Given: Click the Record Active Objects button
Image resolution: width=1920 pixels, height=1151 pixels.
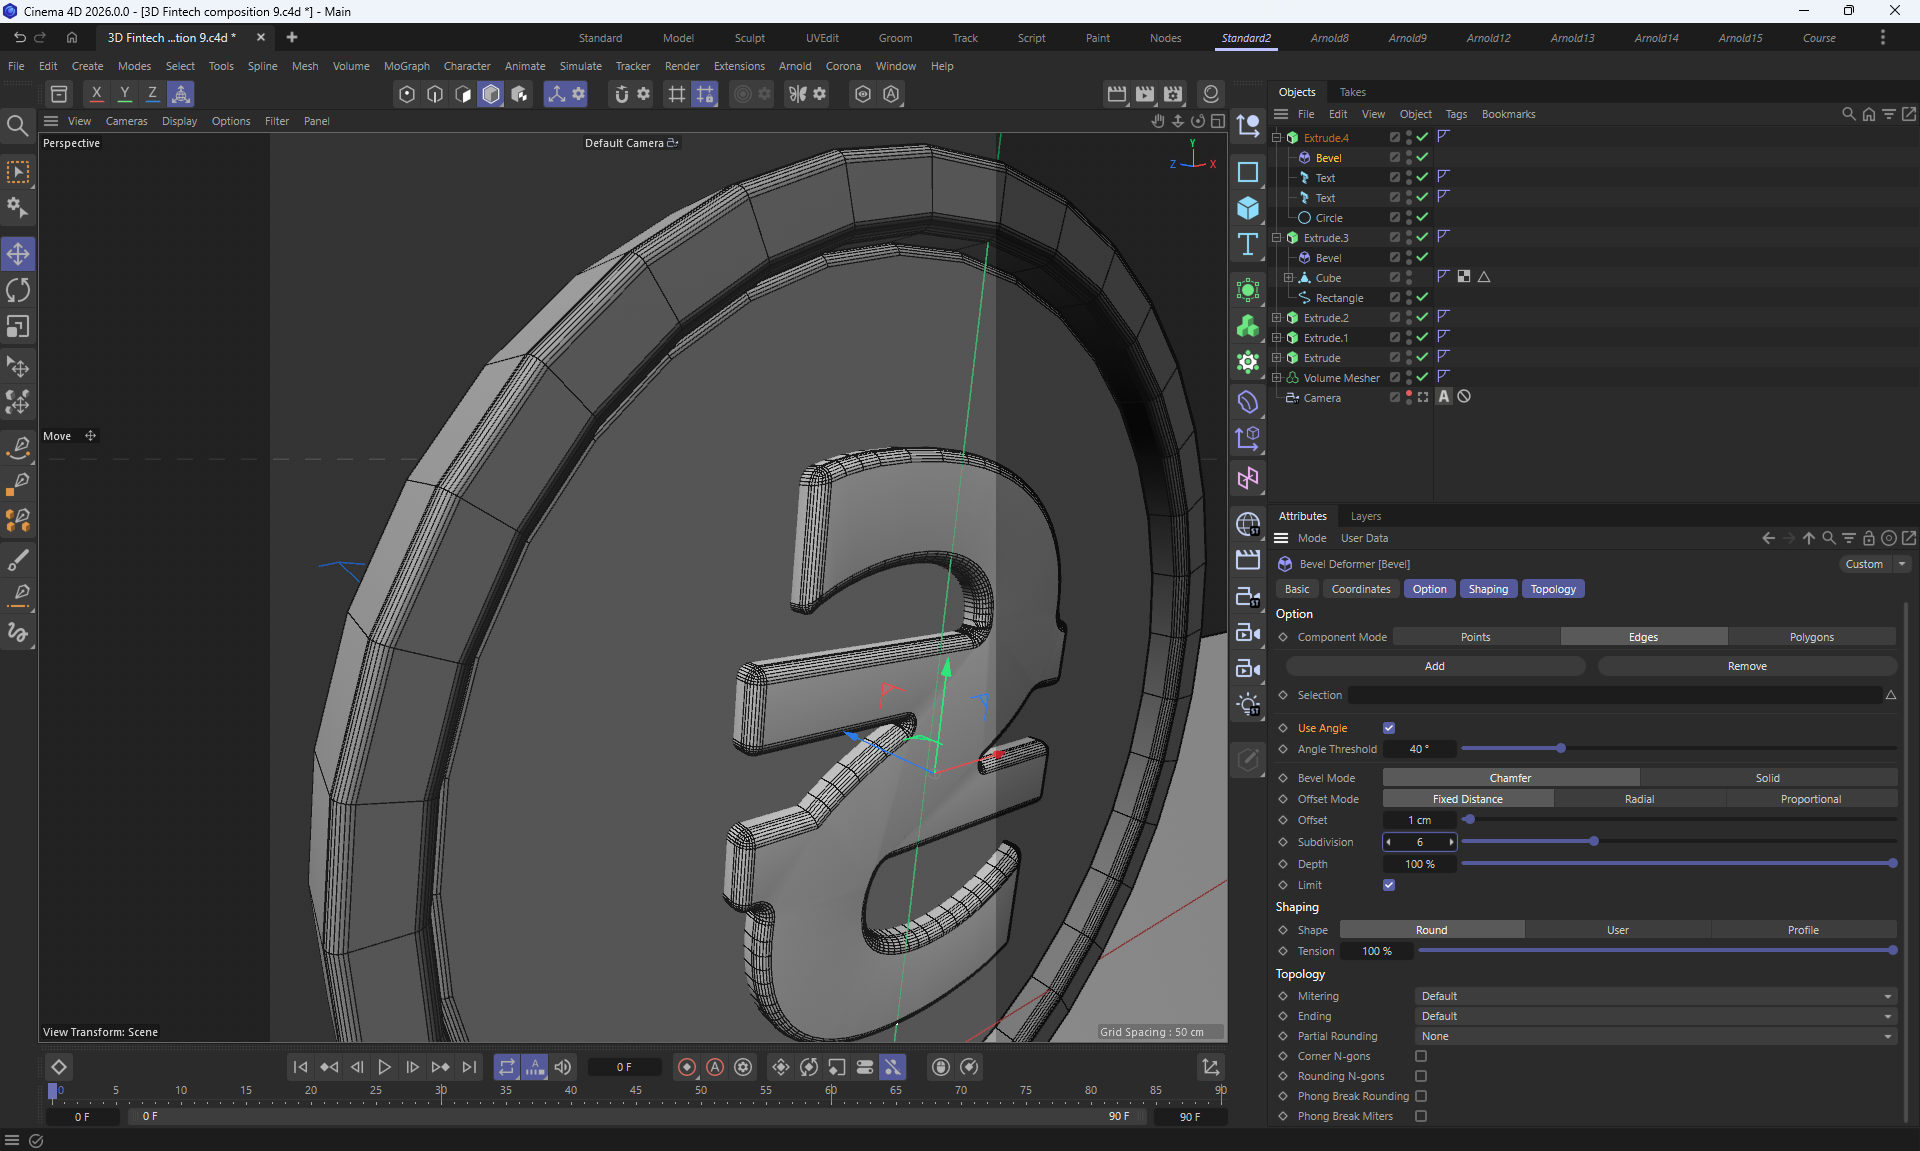Looking at the screenshot, I should pyautogui.click(x=686, y=1067).
